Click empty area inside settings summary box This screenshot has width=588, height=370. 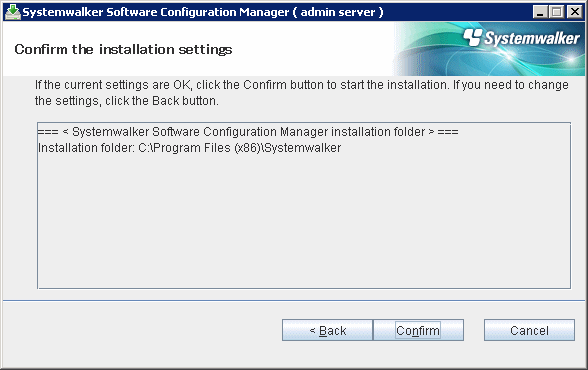pos(304,221)
